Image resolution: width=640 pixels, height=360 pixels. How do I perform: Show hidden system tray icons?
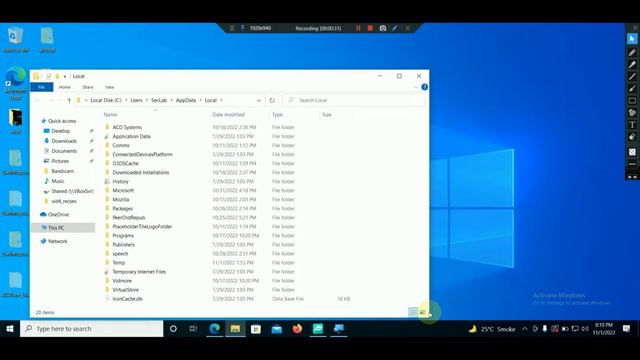click(525, 329)
